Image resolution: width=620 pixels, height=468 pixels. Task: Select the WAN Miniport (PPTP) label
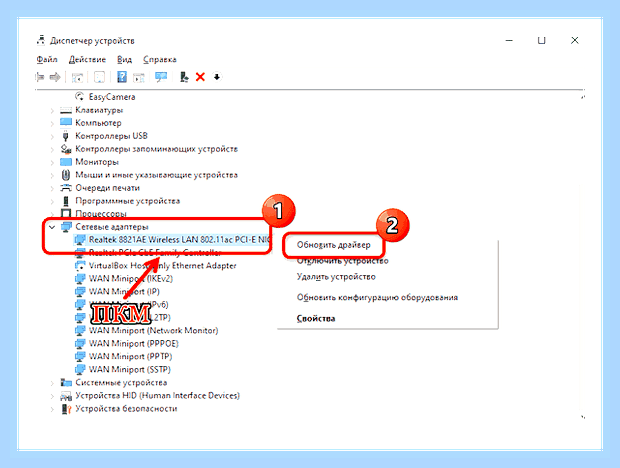(x=130, y=356)
